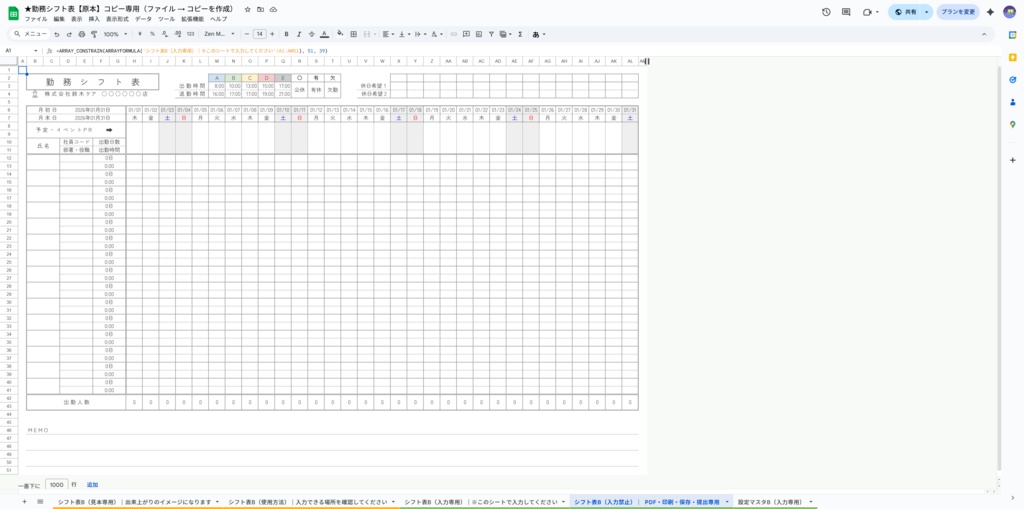Format as percent

152,34
